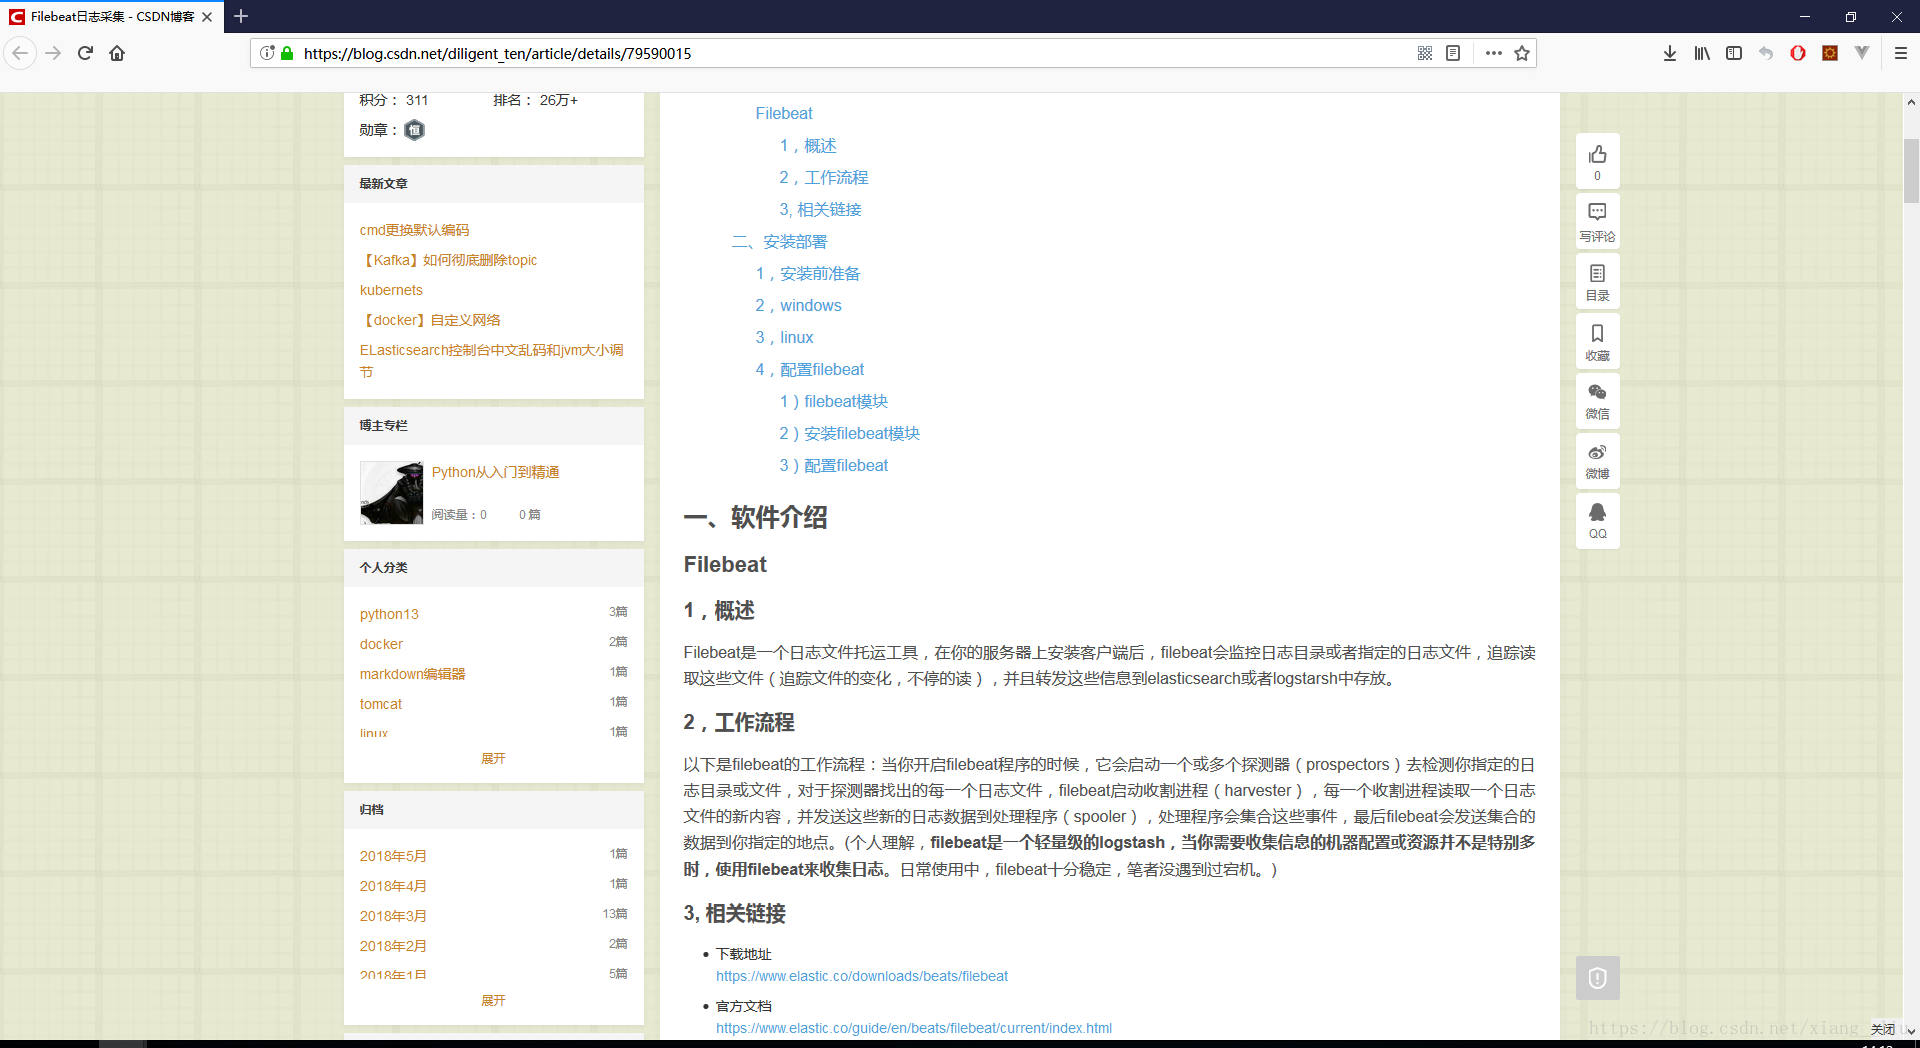The width and height of the screenshot is (1920, 1048).
Task: Open the python13 category
Action: [x=389, y=614]
